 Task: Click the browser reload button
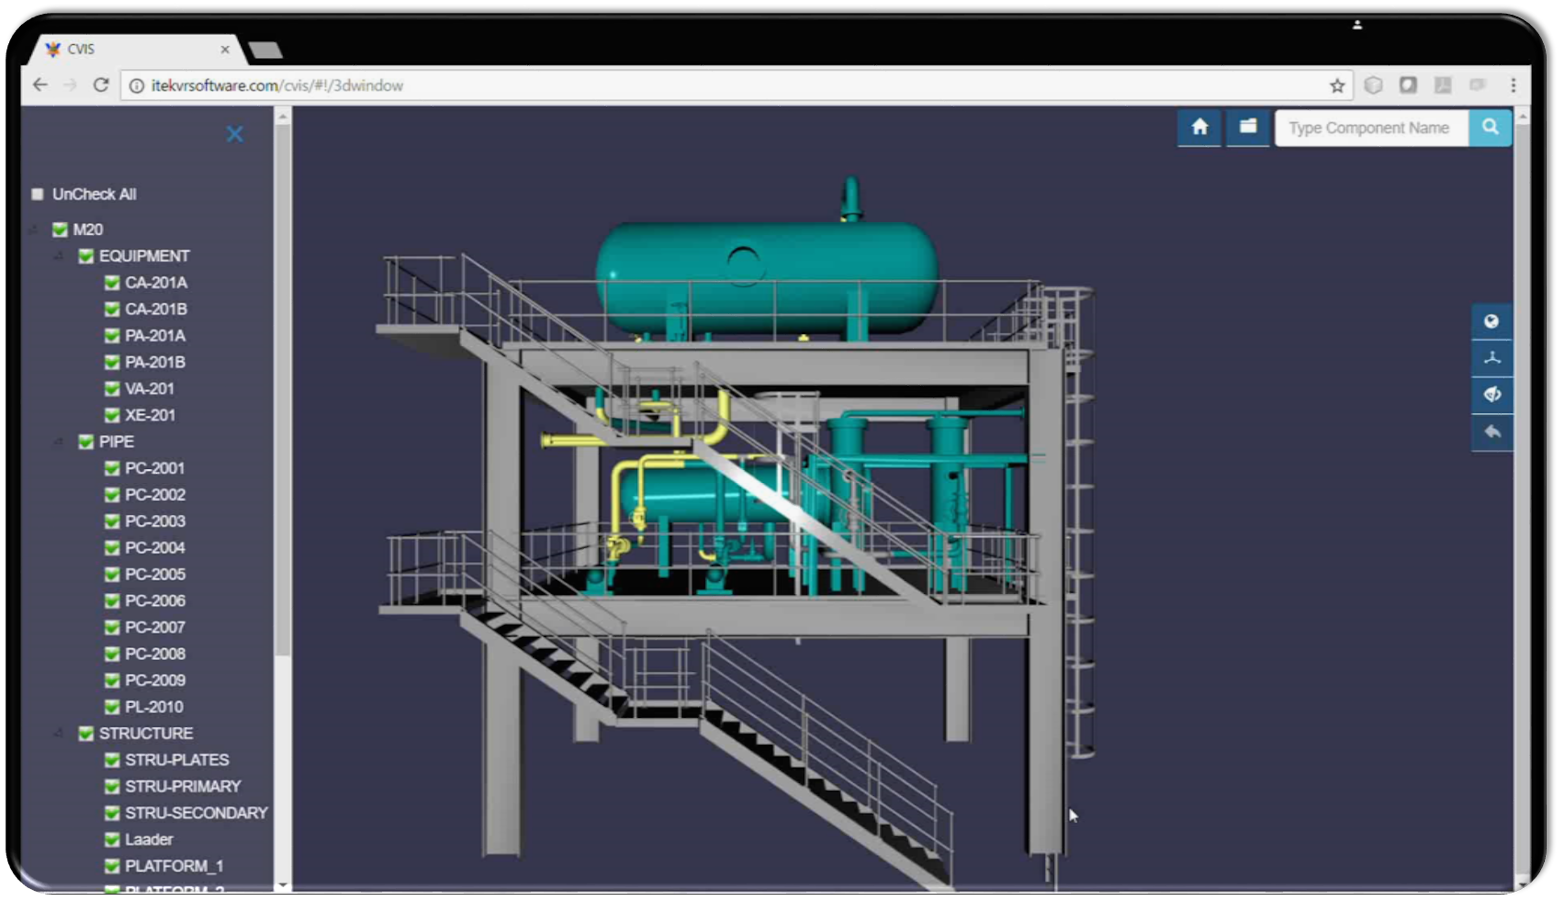[101, 86]
